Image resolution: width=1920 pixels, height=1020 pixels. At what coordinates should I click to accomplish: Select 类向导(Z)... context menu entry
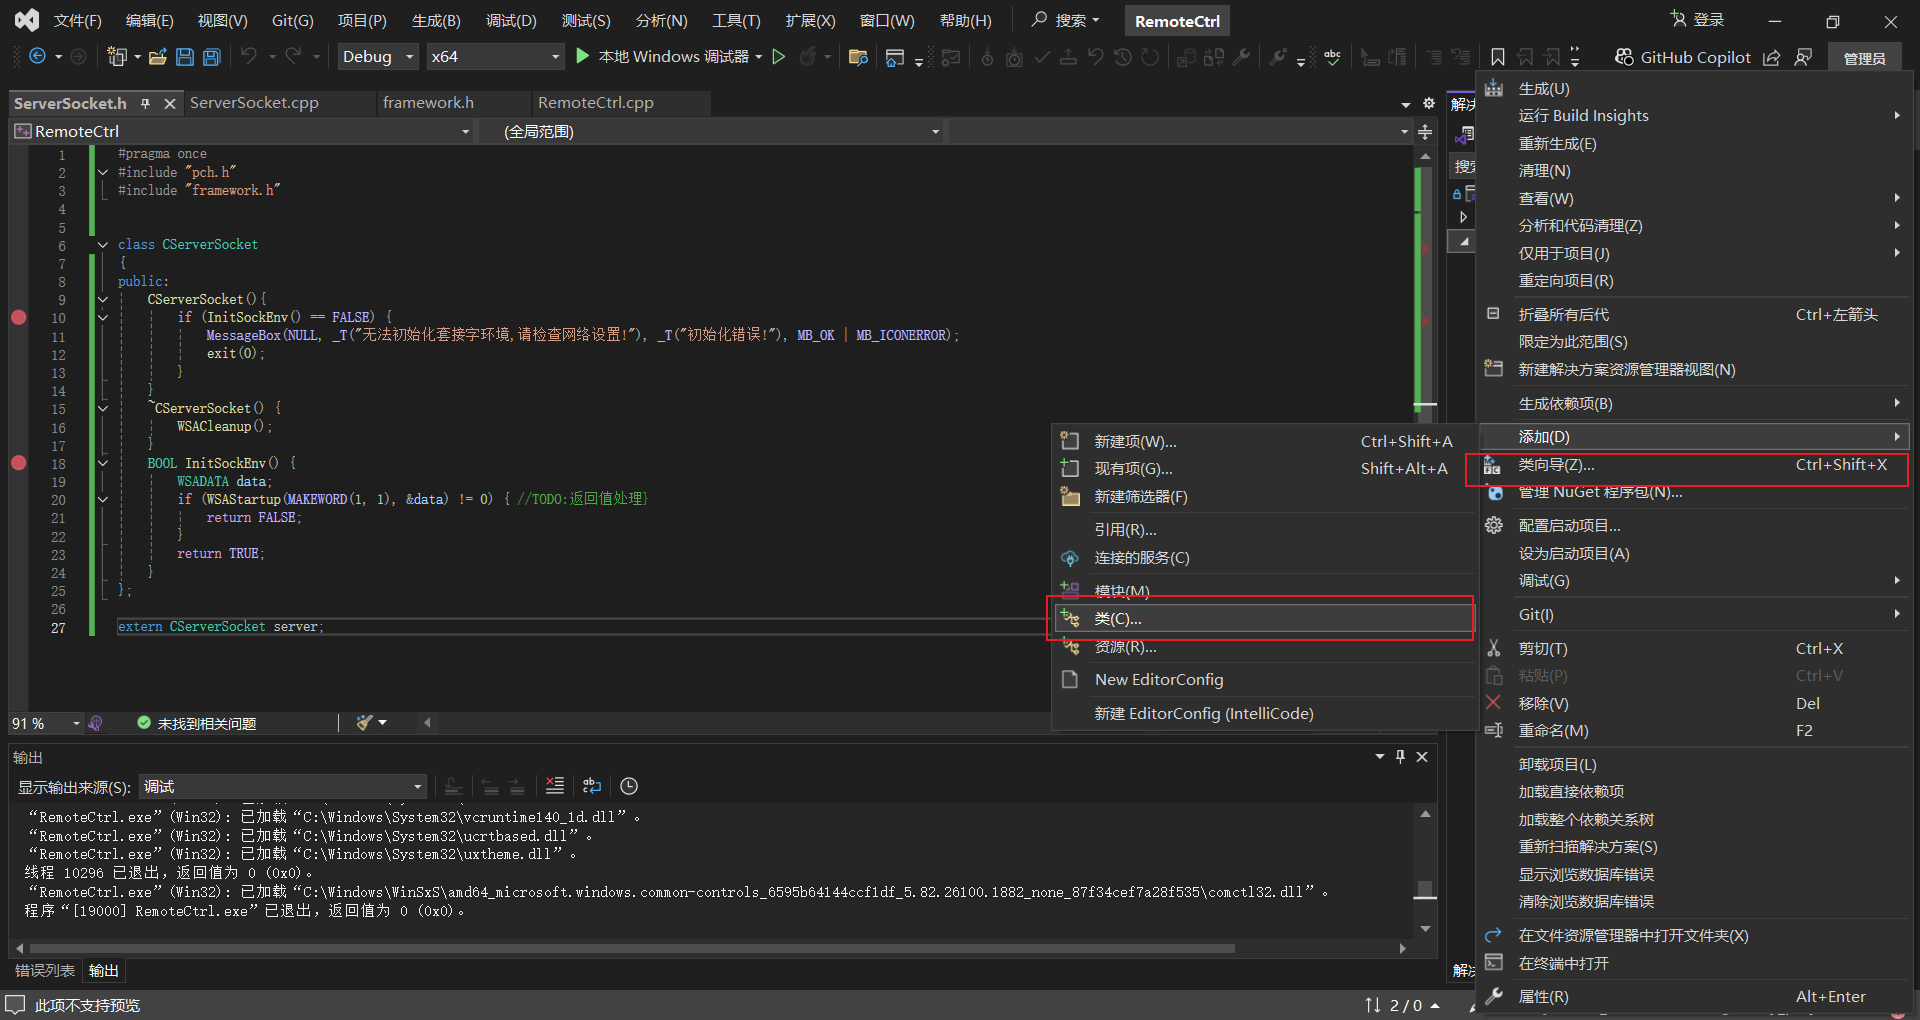tap(1694, 465)
